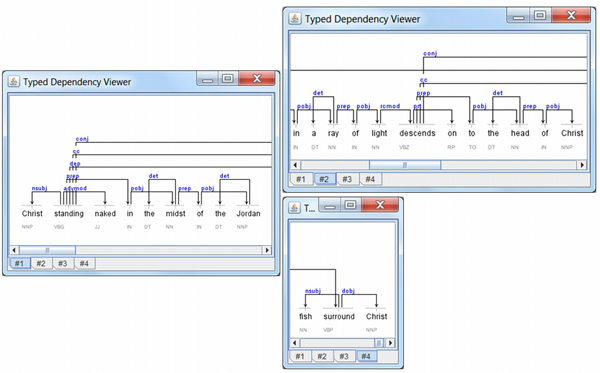600x373 pixels.
Task: Click the word 'head' in top-right viewer
Action: coord(520,133)
